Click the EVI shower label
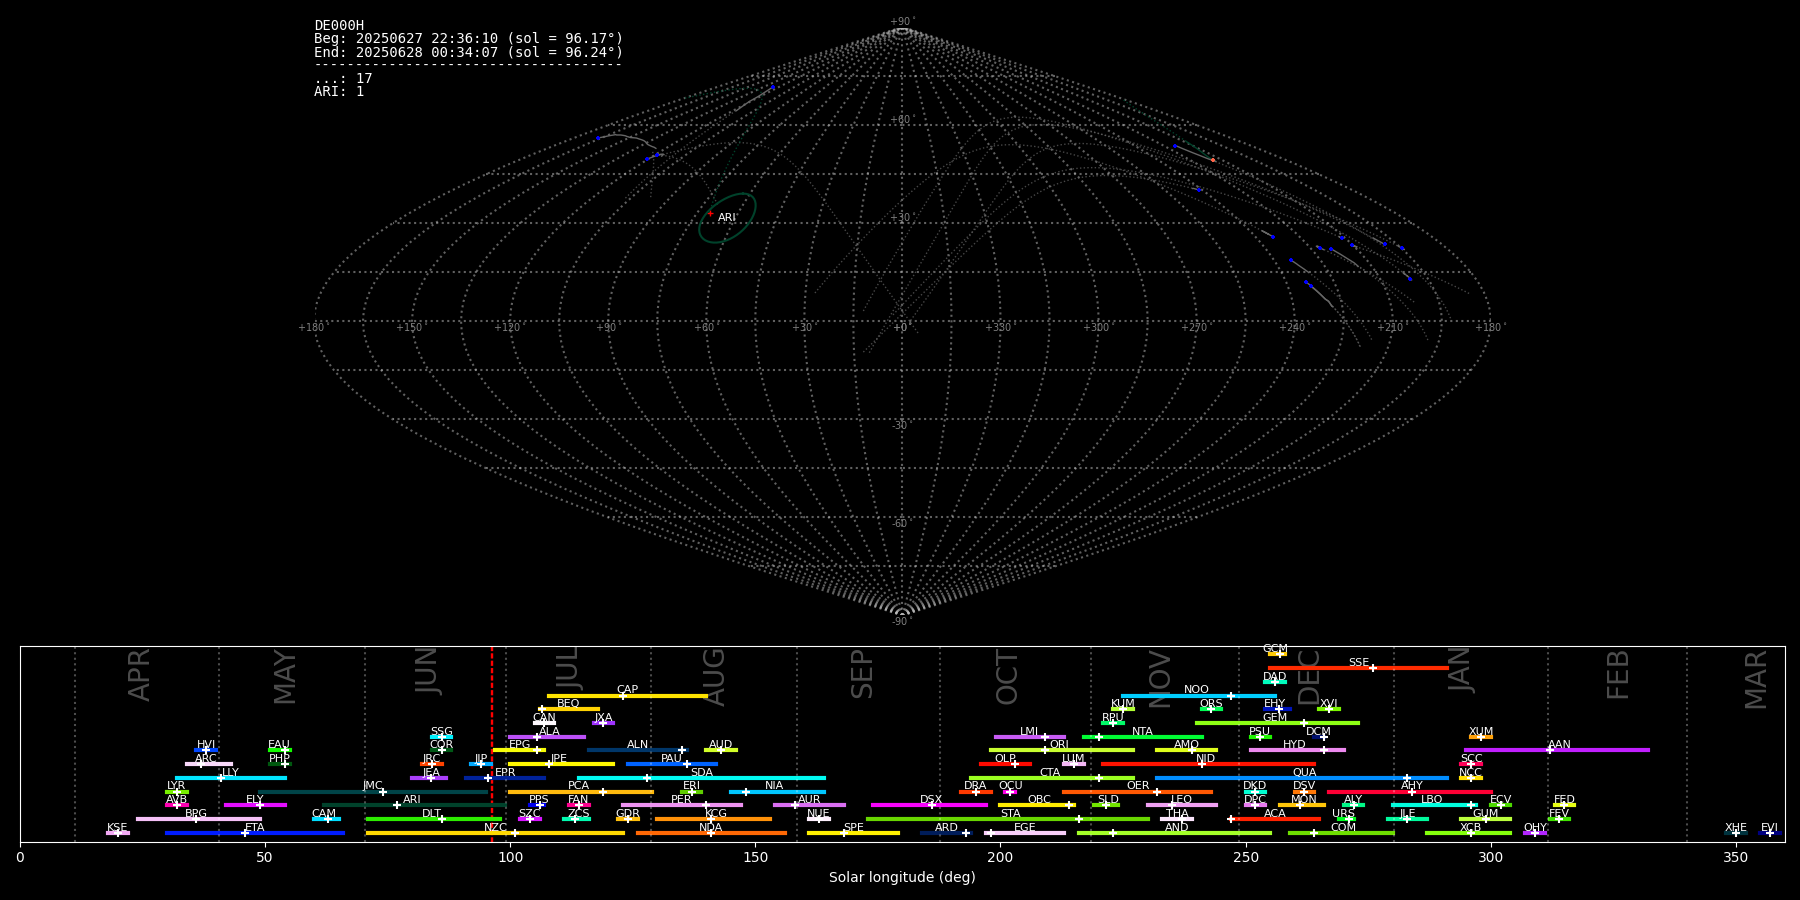Screen dimensions: 1800x900 click(x=1769, y=828)
